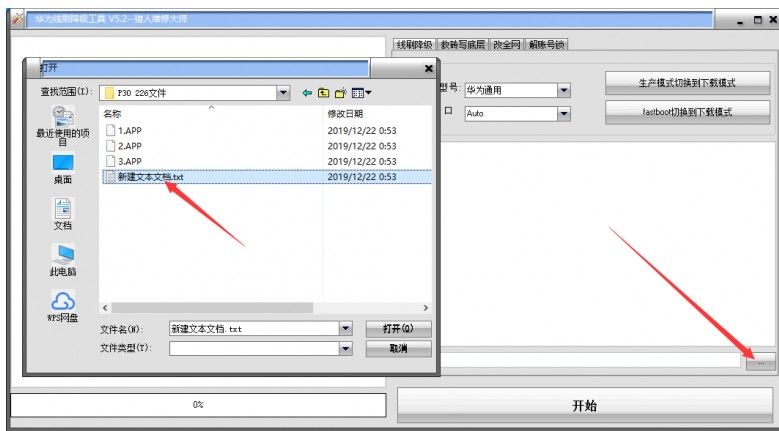Select file 1.APP

(130, 131)
